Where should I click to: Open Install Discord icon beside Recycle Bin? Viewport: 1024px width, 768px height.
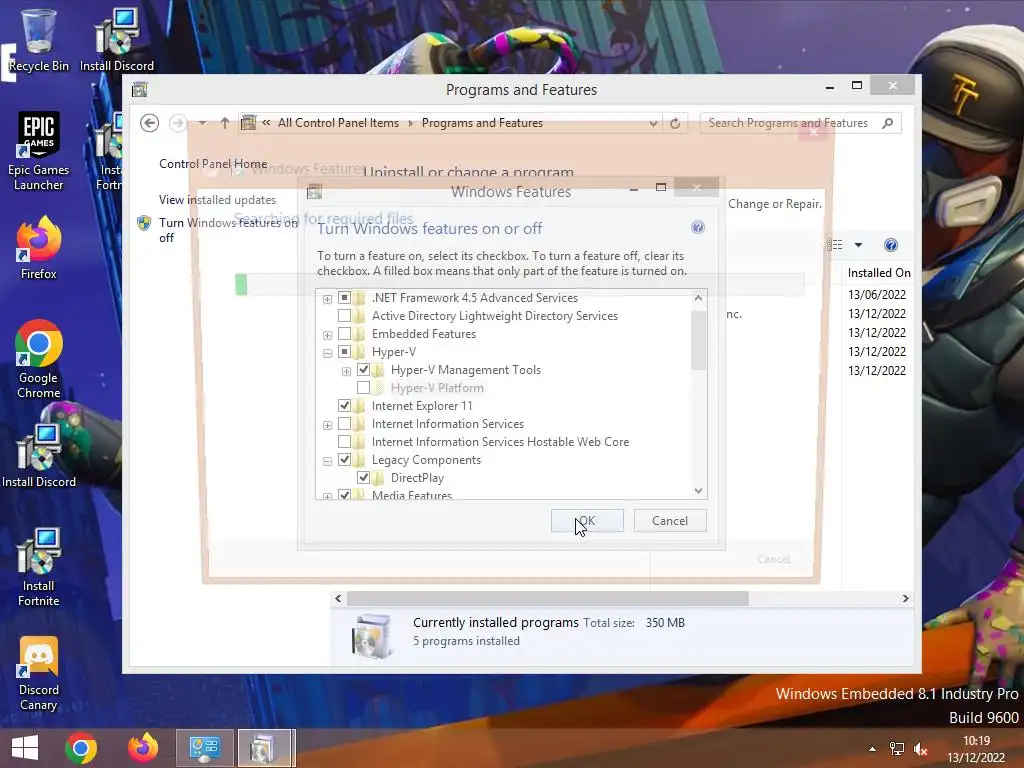point(117,39)
